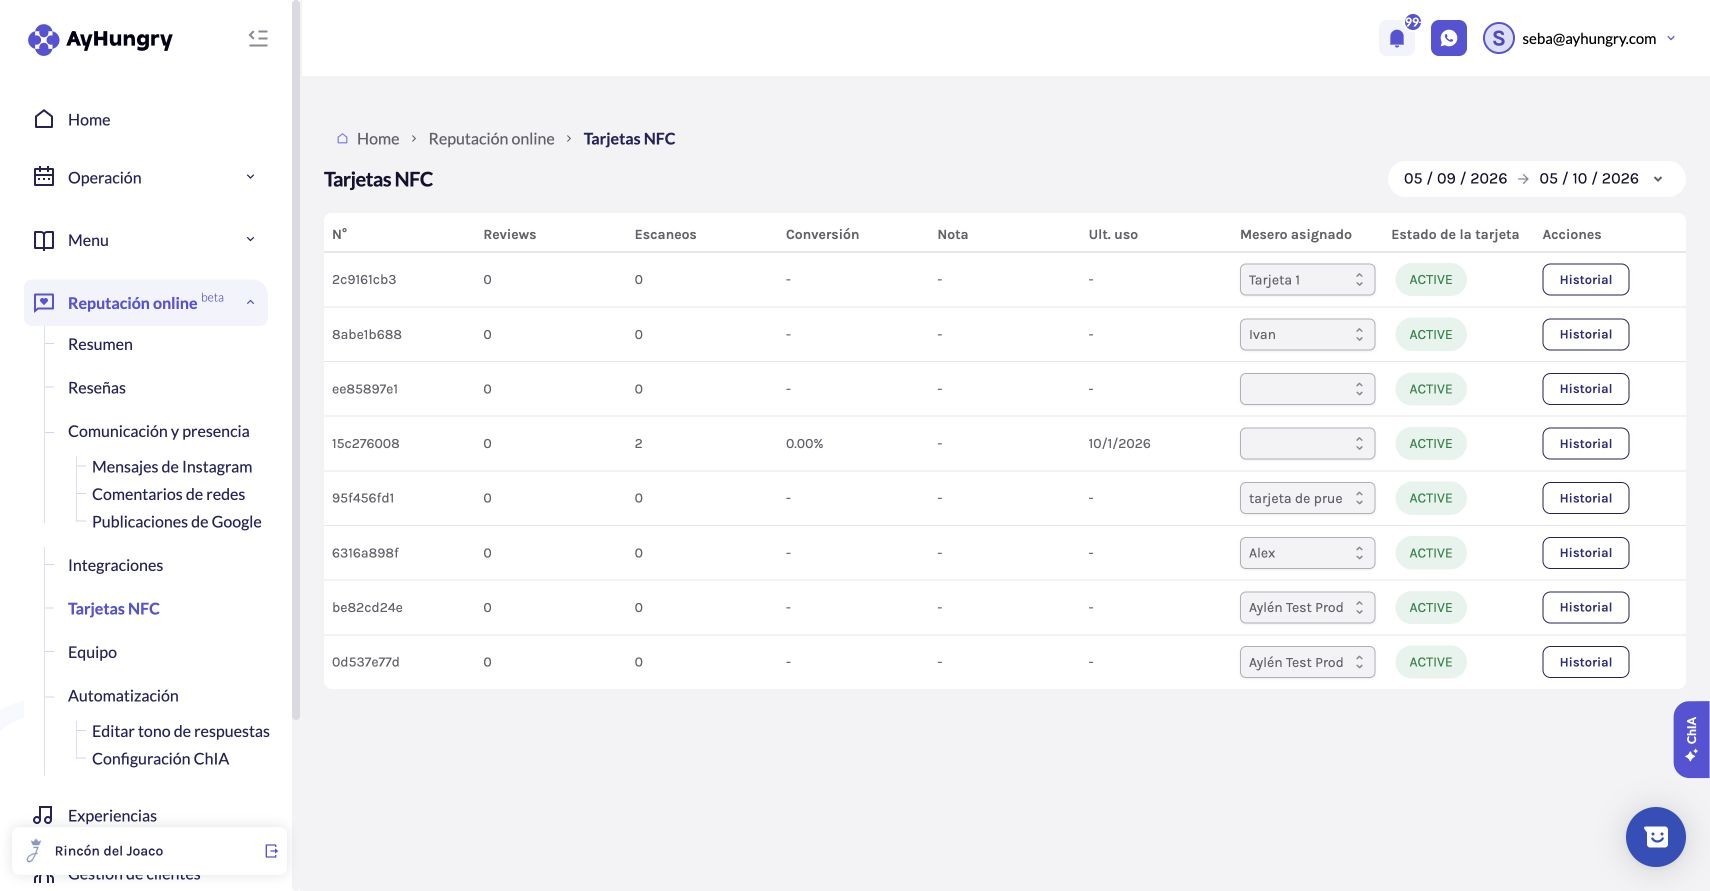Click Historial for card 0d537e77d
Screen dimensions: 1710x891
tap(1585, 662)
